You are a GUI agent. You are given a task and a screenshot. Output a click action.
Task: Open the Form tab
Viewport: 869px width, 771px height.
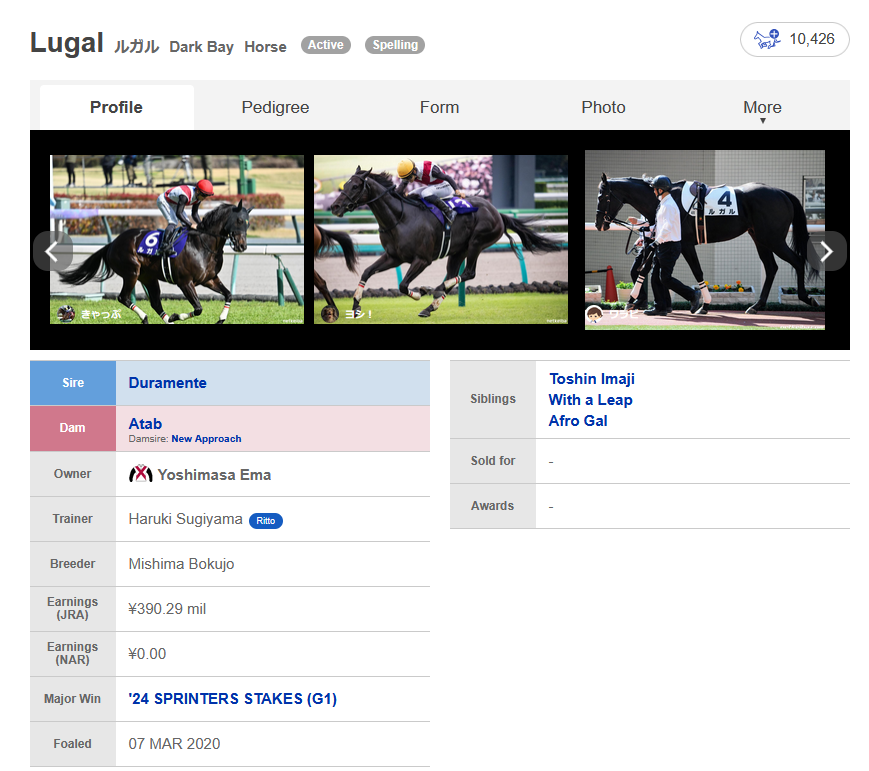pos(439,107)
